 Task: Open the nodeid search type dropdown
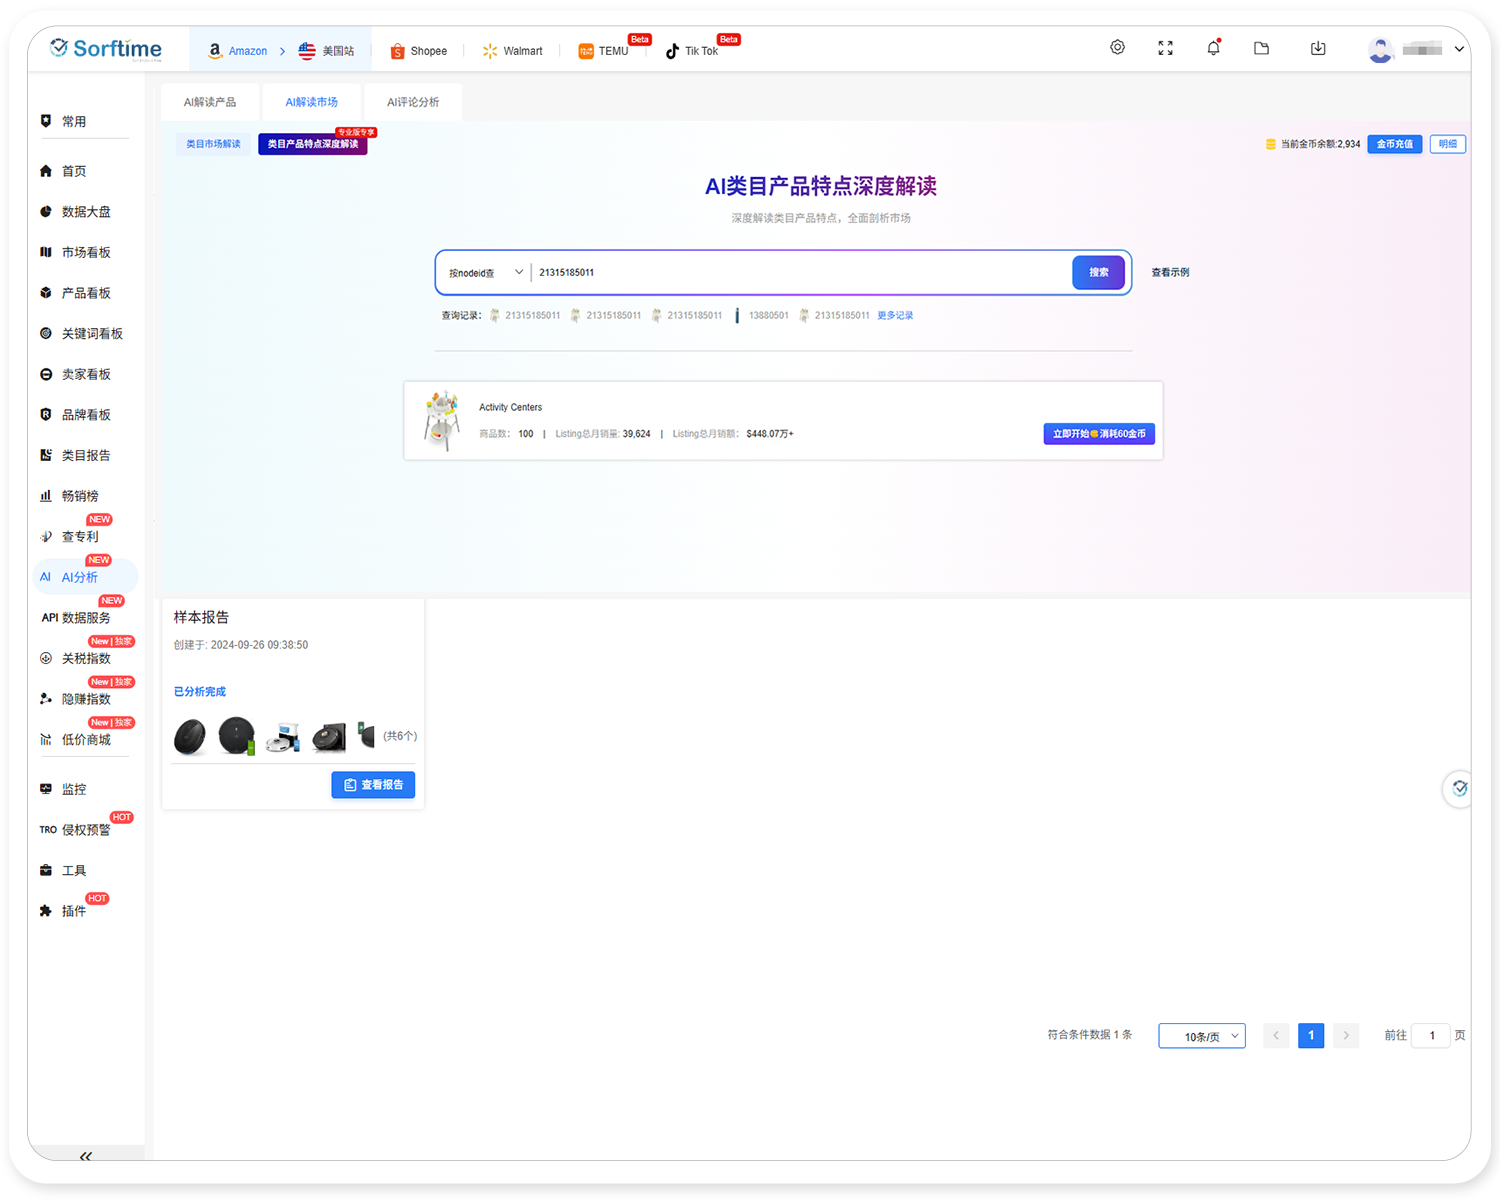point(484,272)
